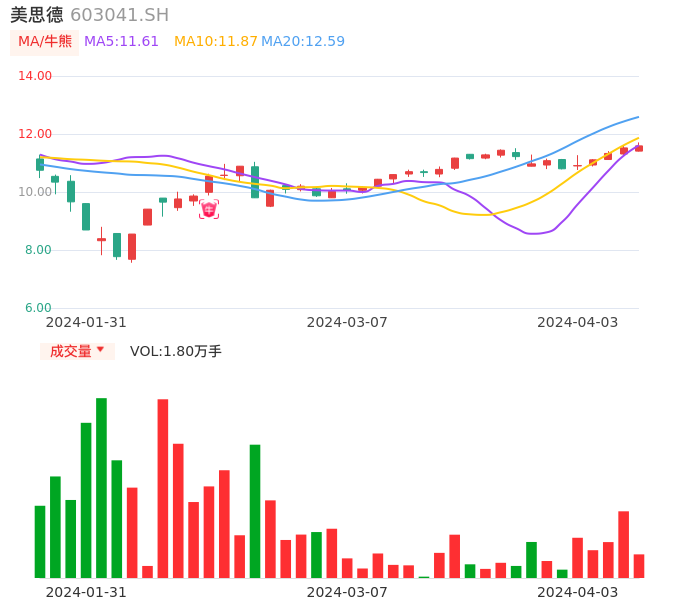Select the ticker code 603041.SH
Screen dimensions: 686x606
click(x=120, y=15)
